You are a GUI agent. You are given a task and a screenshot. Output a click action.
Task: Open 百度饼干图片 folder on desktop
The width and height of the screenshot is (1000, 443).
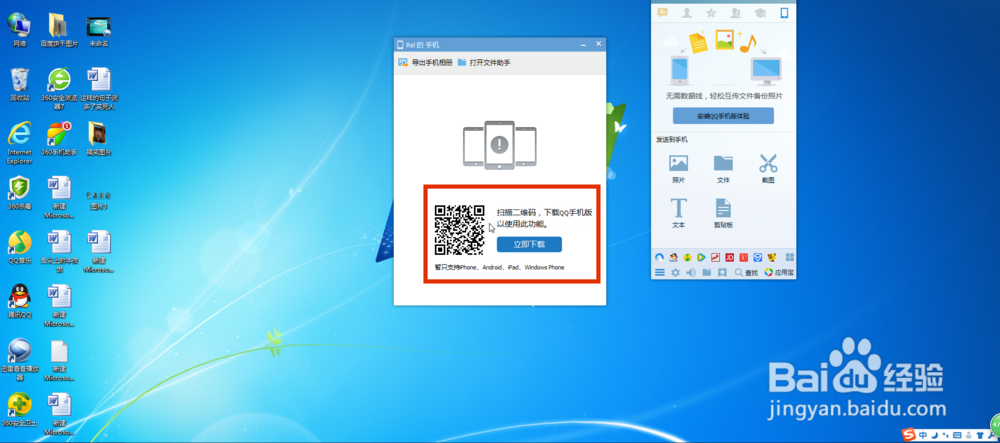pos(59,29)
